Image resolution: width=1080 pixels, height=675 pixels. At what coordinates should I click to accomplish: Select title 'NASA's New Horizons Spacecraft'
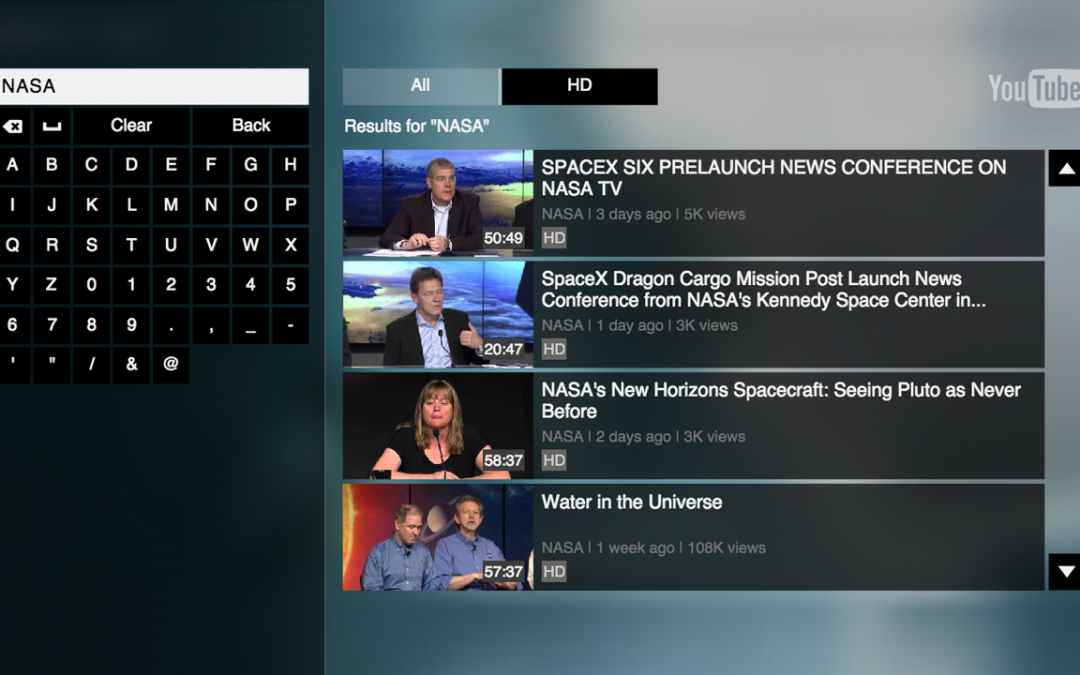tap(781, 400)
